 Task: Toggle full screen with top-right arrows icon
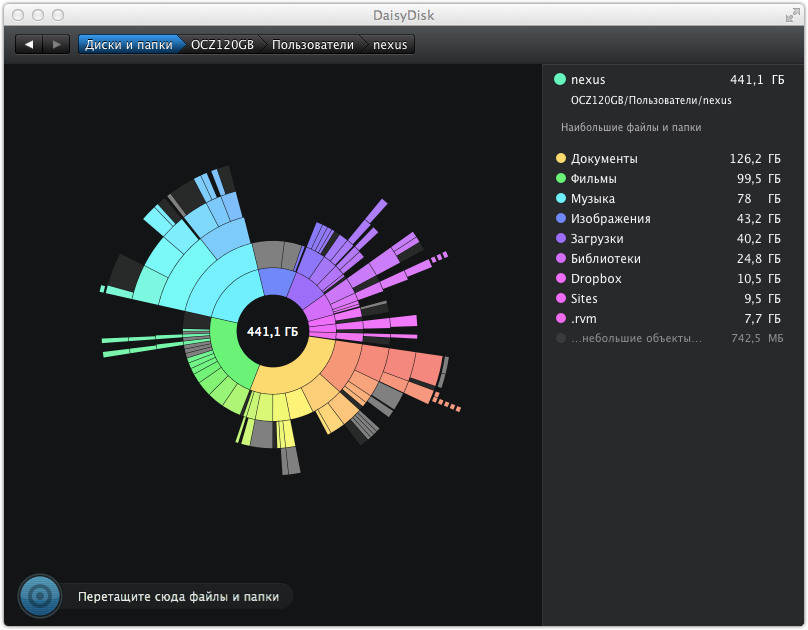click(x=792, y=15)
